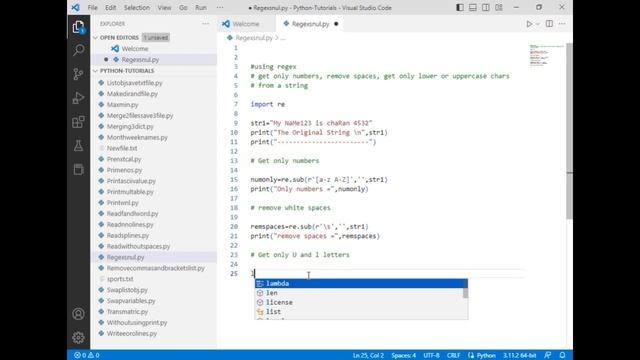The height and width of the screenshot is (360, 640).
Task: Open the Explorer view in activity bar
Action: [78, 27]
